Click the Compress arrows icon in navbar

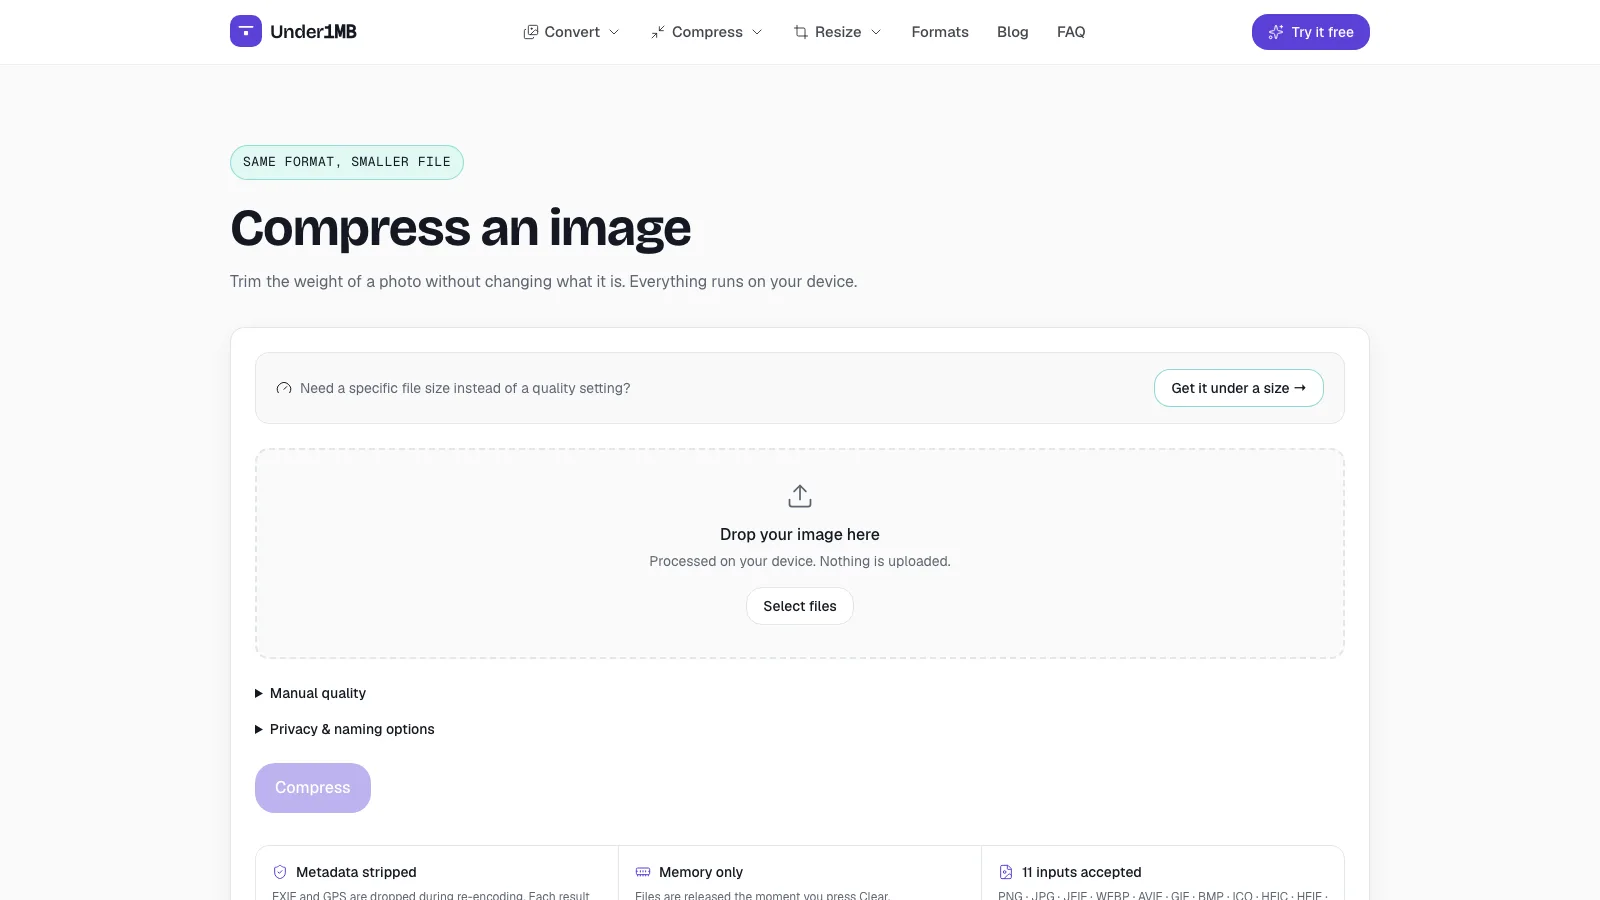[658, 32]
